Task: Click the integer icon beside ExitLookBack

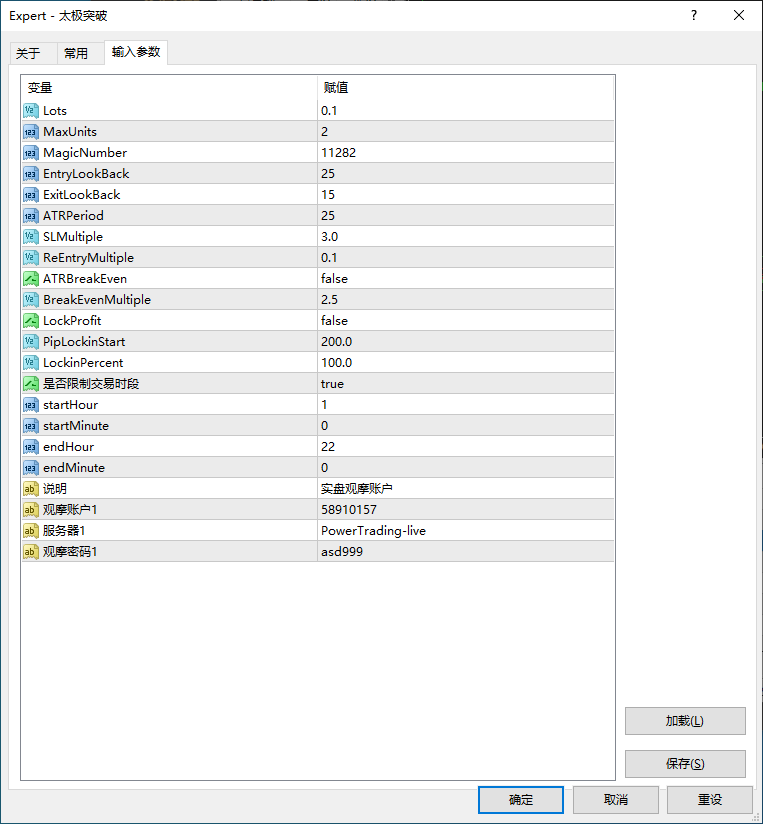Action: coord(30,194)
